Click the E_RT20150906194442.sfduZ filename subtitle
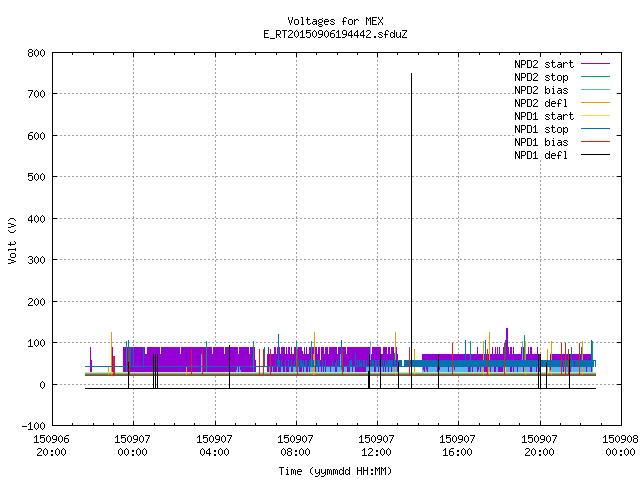 tap(335, 34)
